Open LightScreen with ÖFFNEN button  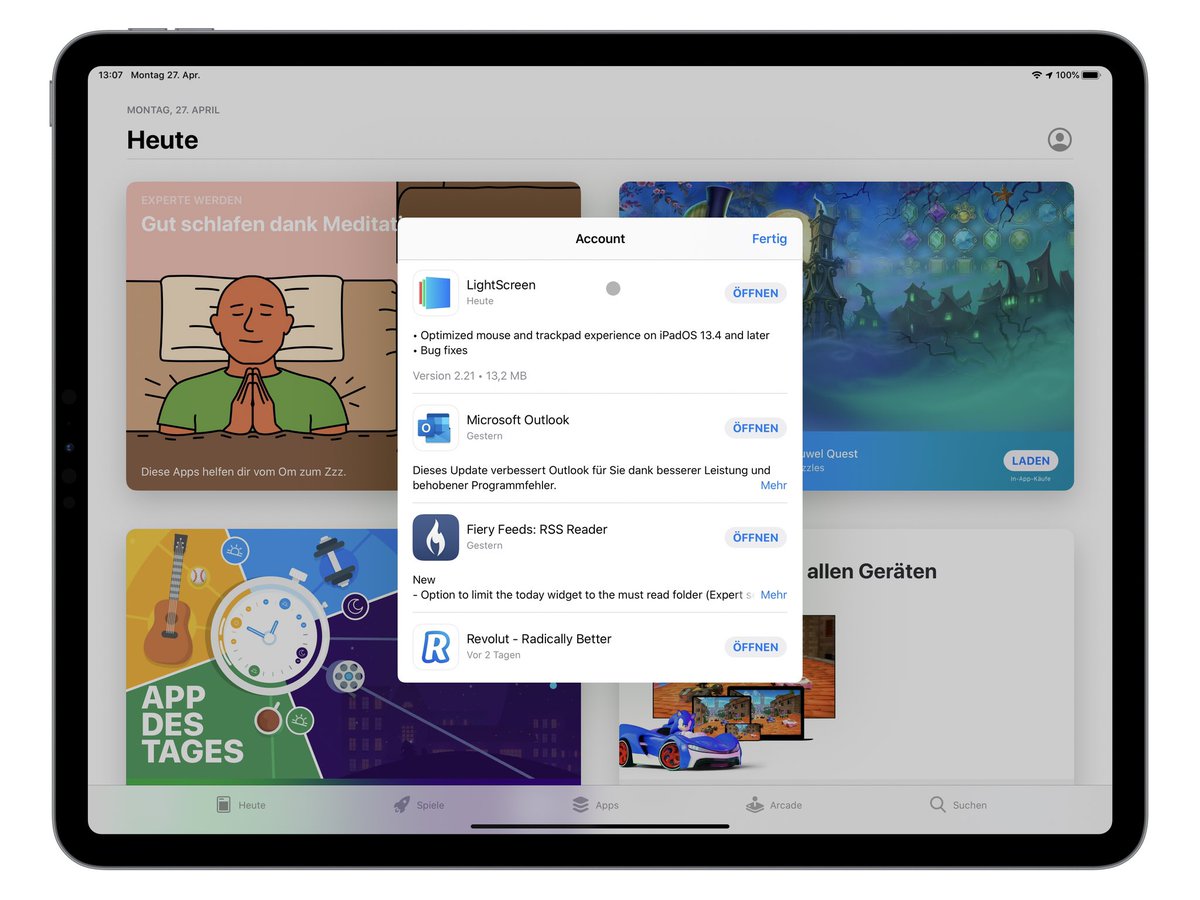(x=755, y=293)
